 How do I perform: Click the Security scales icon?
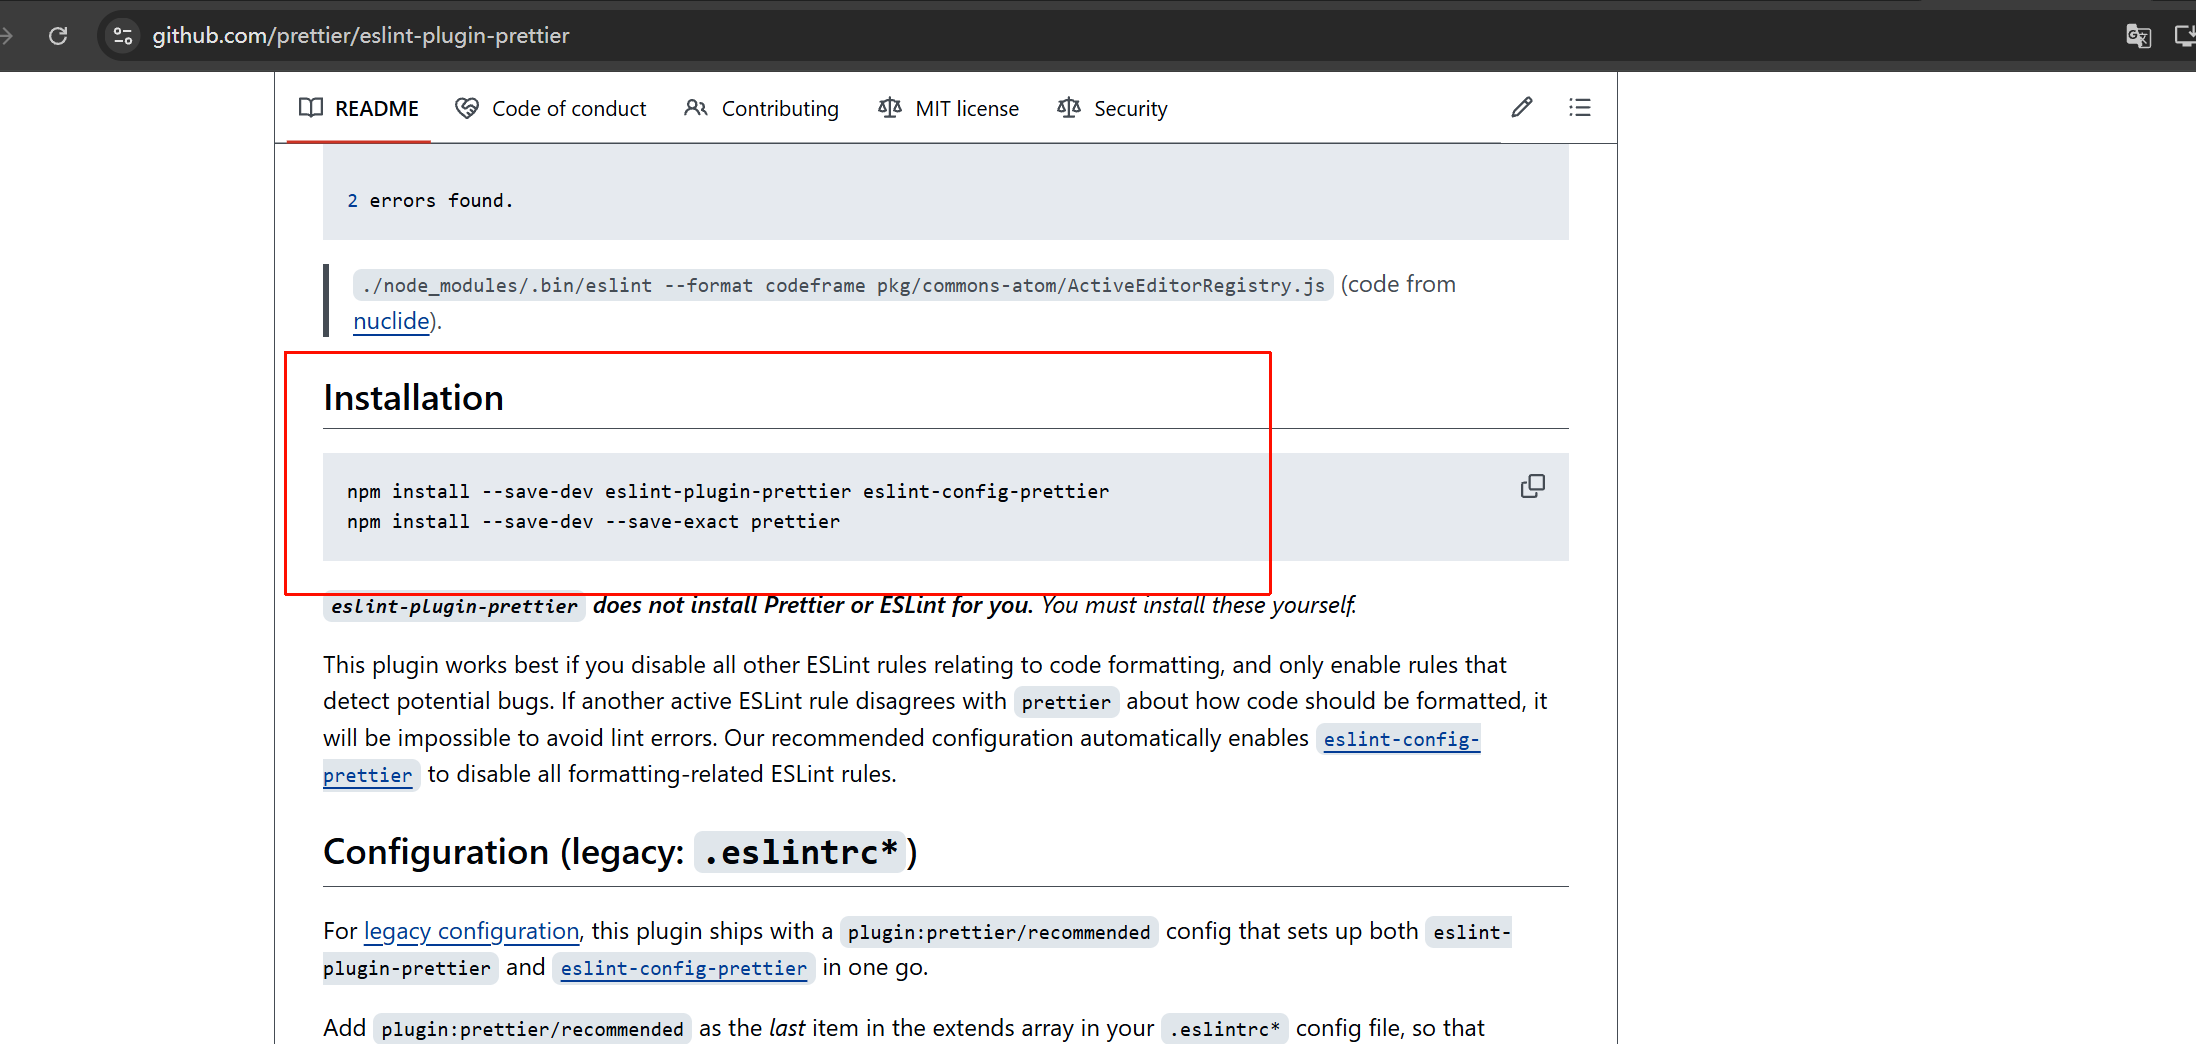1069,108
